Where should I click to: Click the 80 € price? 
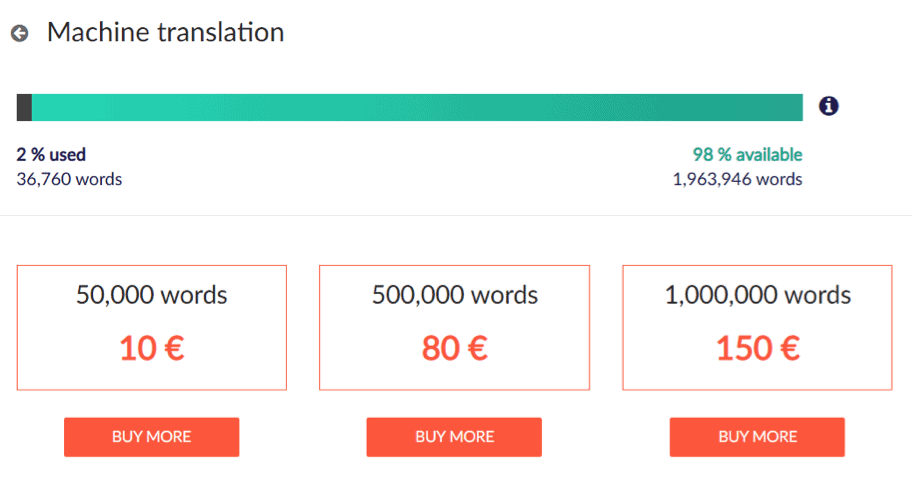(x=455, y=348)
